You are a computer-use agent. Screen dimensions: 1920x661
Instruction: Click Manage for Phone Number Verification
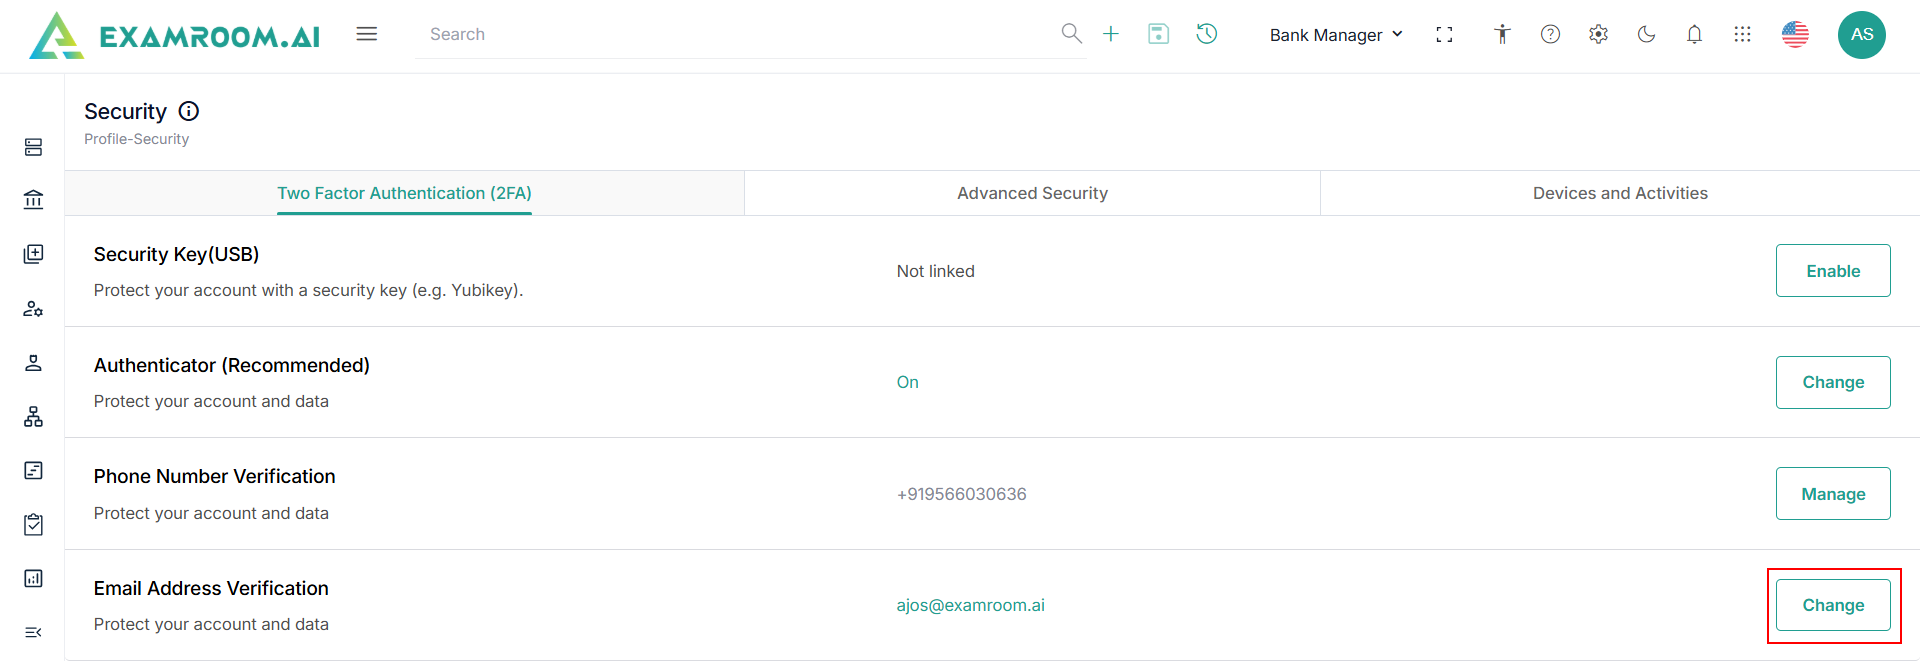[1832, 494]
